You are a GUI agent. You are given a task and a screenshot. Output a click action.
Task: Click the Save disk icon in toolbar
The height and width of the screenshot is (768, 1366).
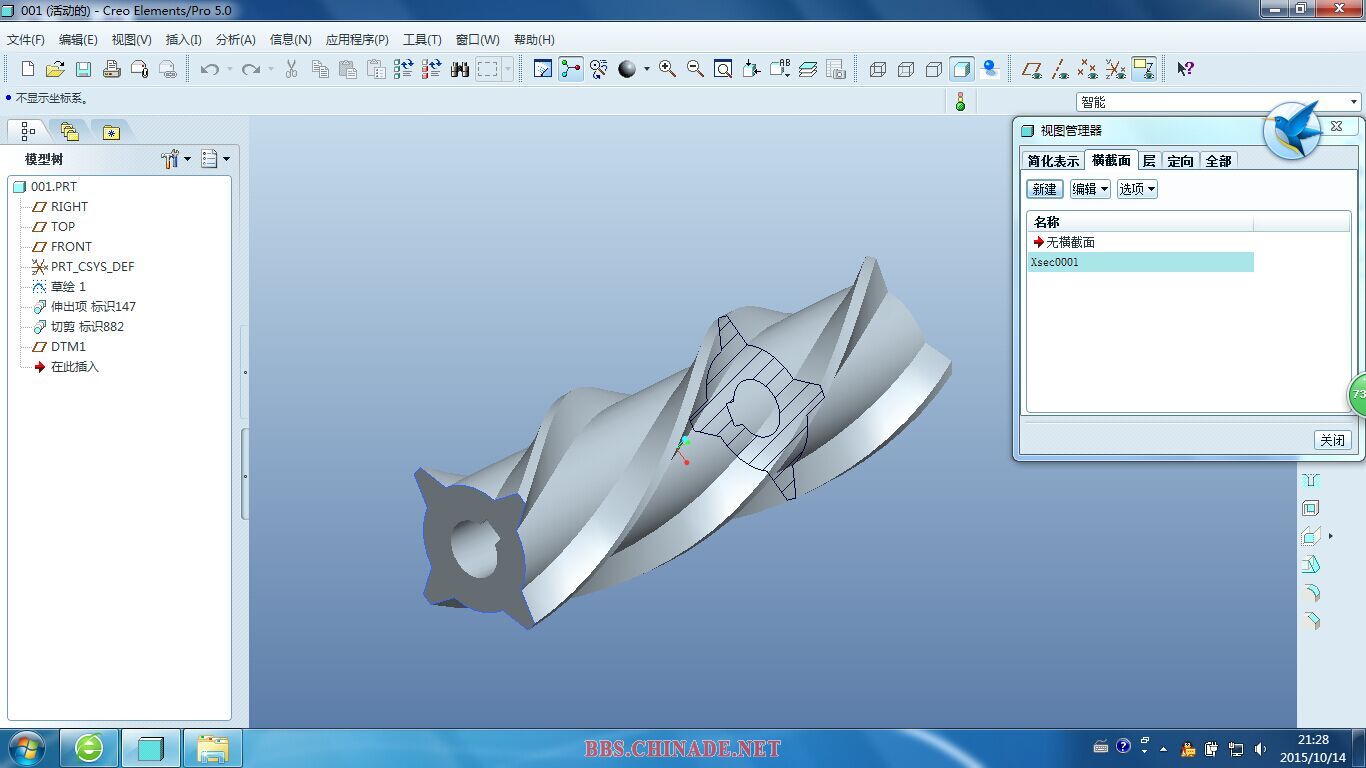tap(83, 69)
